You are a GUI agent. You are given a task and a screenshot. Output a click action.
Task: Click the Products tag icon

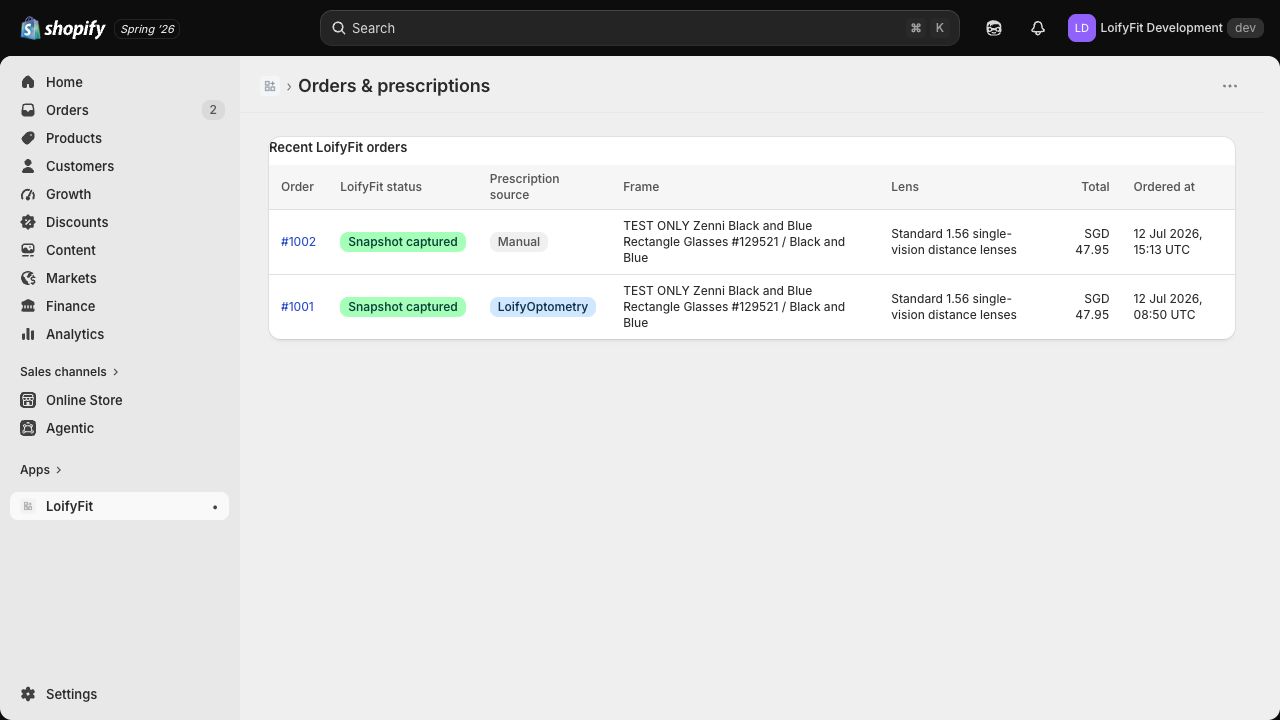[28, 138]
